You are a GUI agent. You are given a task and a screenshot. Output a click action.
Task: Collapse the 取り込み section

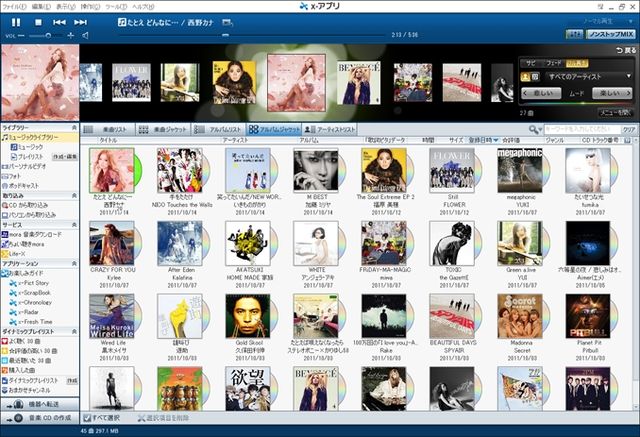(x=74, y=196)
